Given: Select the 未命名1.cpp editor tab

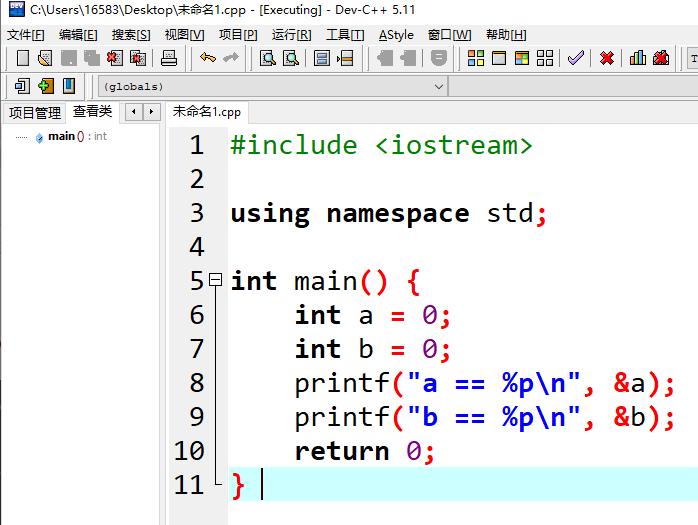Looking at the screenshot, I should pos(207,112).
